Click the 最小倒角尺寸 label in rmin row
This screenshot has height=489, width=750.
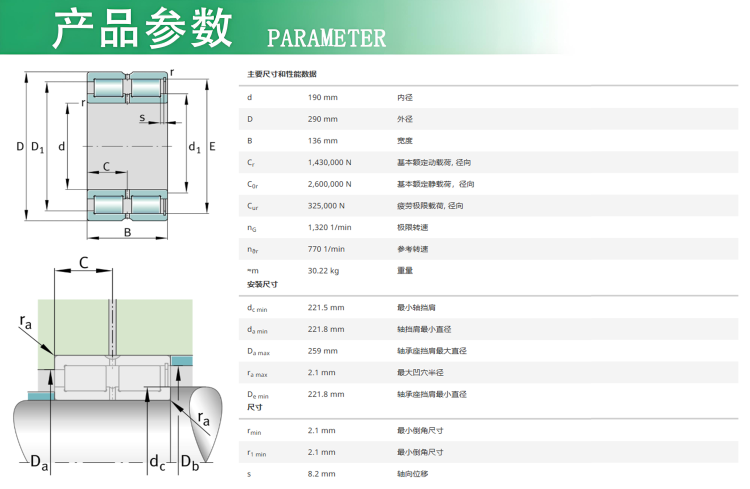tap(419, 430)
